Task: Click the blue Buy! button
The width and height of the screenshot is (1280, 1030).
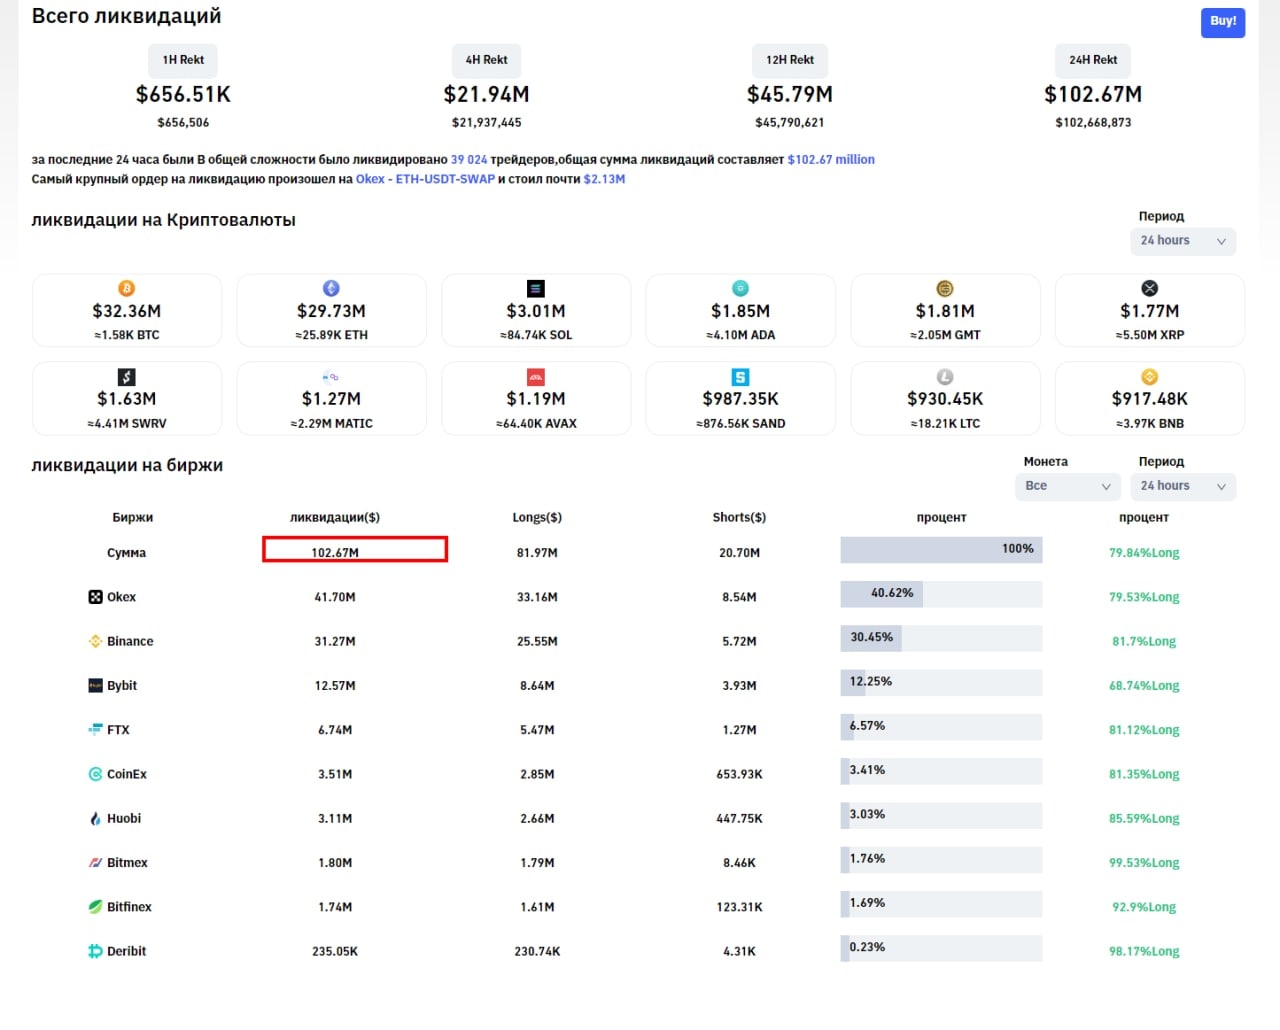Action: pos(1223,22)
